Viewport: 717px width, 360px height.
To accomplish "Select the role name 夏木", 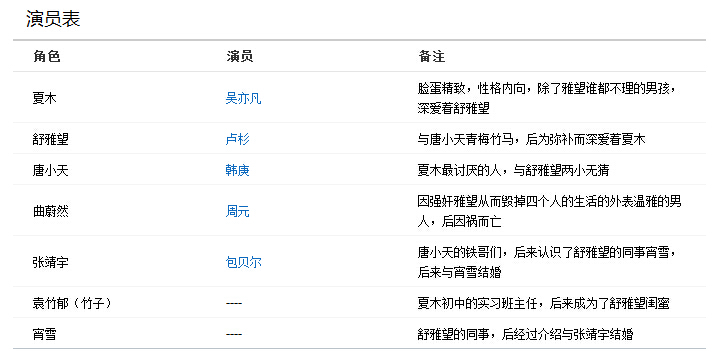I will pos(44,98).
